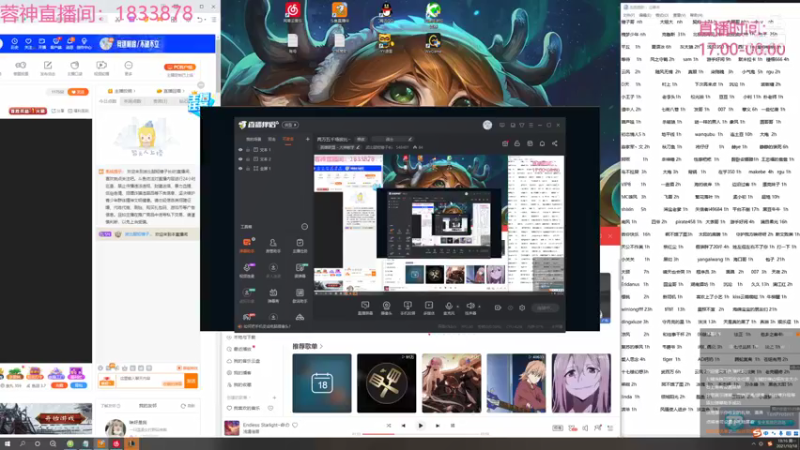Image resolution: width=800 pixels, height=450 pixels.
Task: Open the playlist with the crossed spatulas cover
Action: click(387, 383)
